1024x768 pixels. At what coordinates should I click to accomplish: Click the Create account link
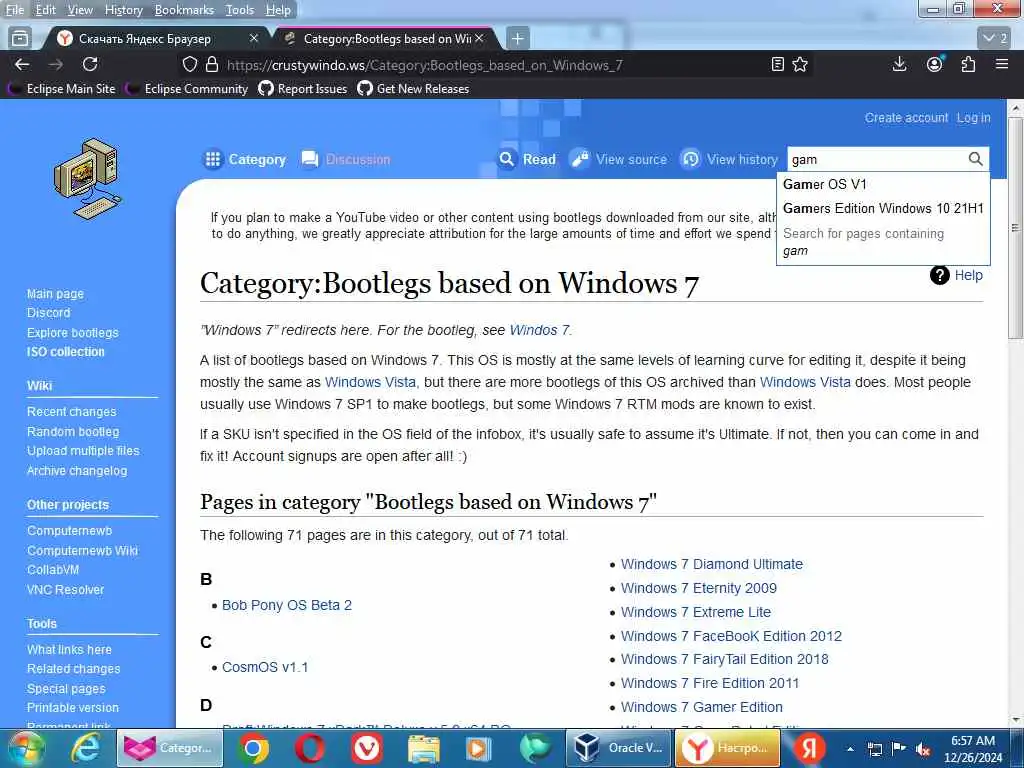[x=906, y=118]
